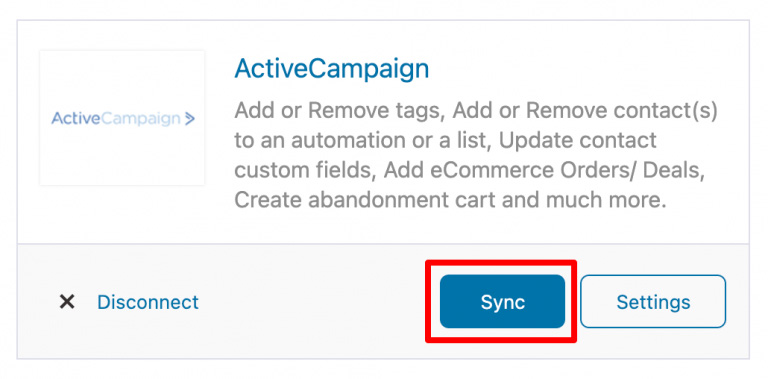Click the arrow mark in ActiveCampaign logo

pos(190,118)
